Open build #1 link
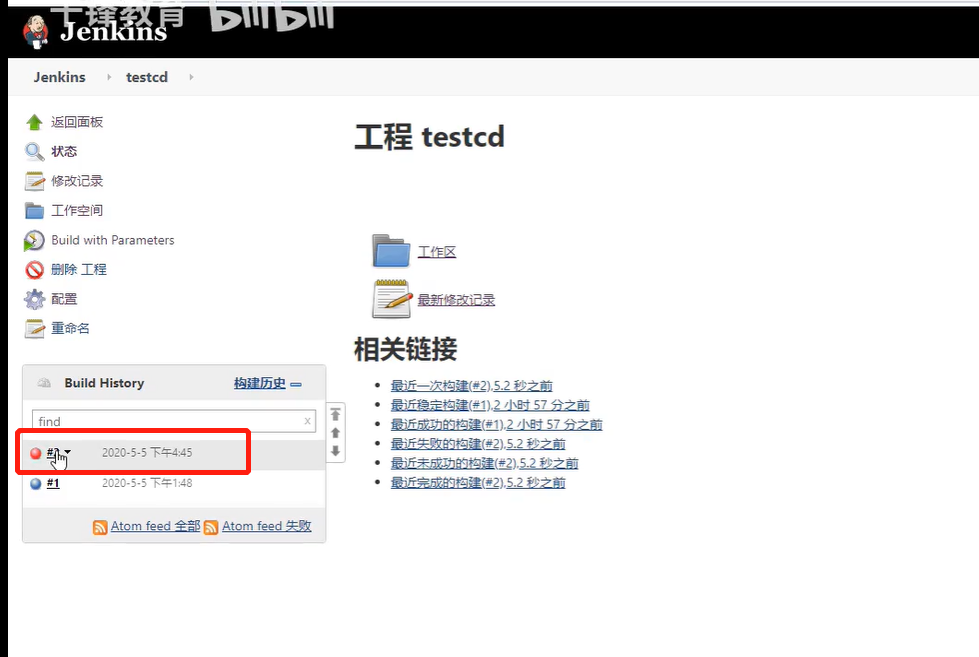This screenshot has height=657, width=979. (53, 483)
